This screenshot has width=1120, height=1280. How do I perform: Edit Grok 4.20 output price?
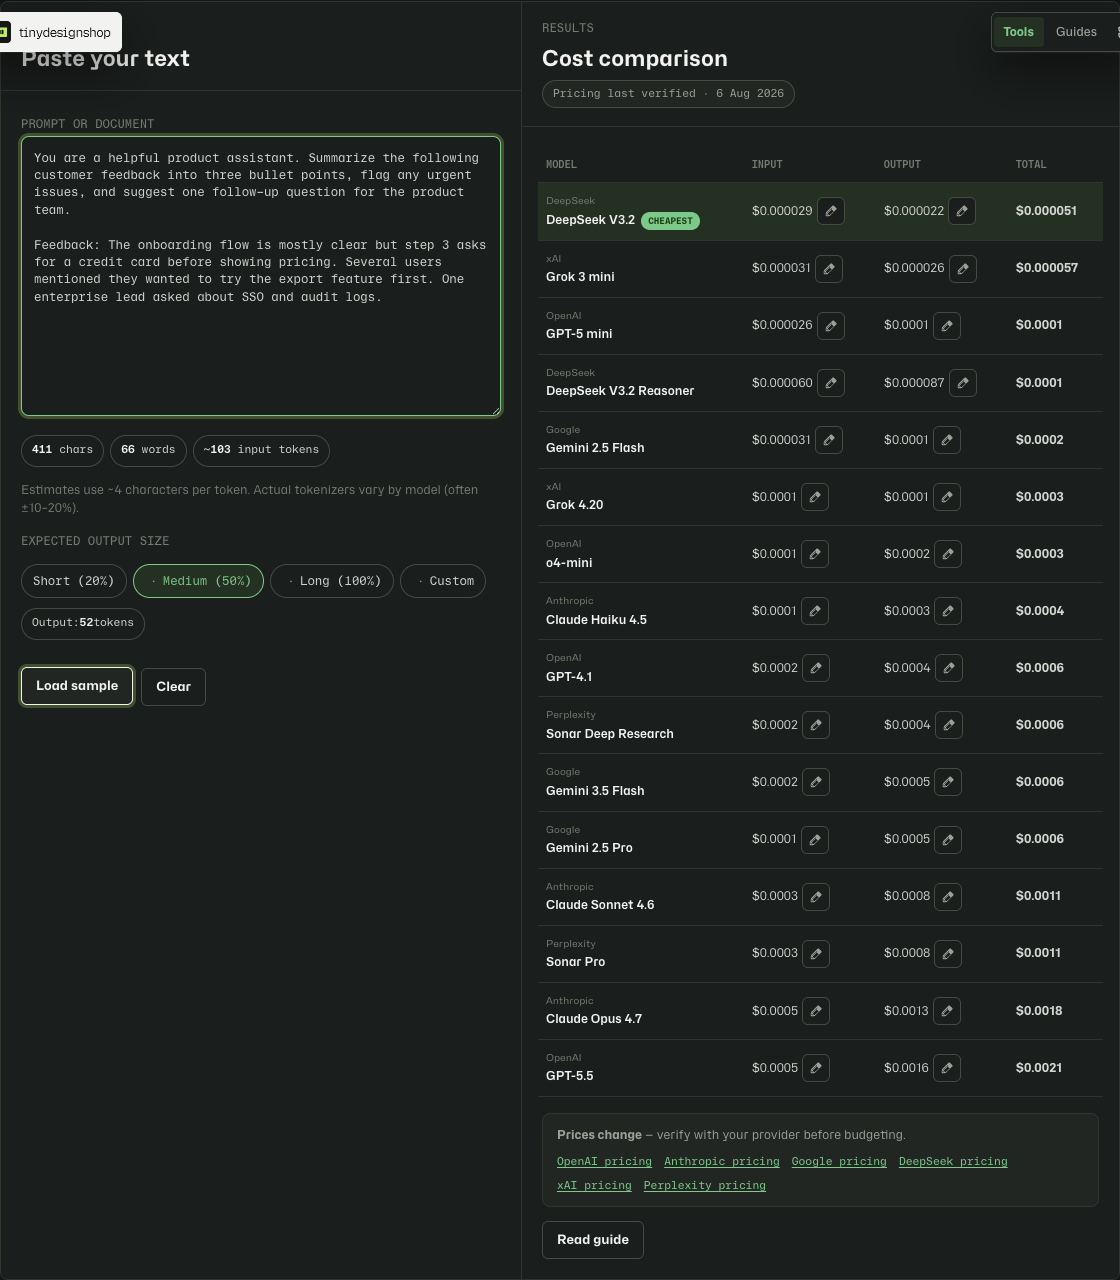[x=947, y=497]
